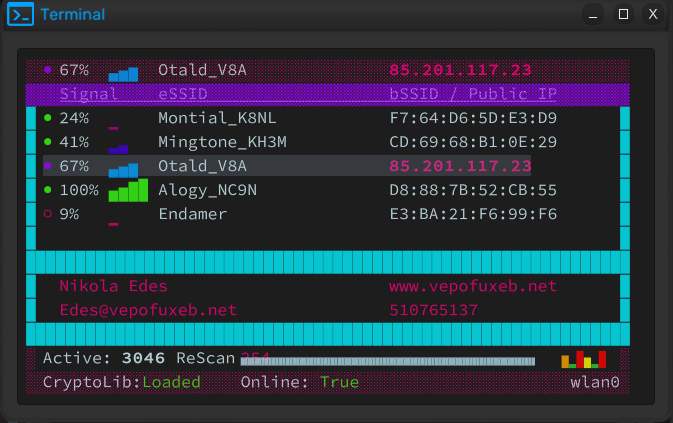The height and width of the screenshot is (423, 673).
Task: Maximize the Terminal window
Action: [623, 14]
